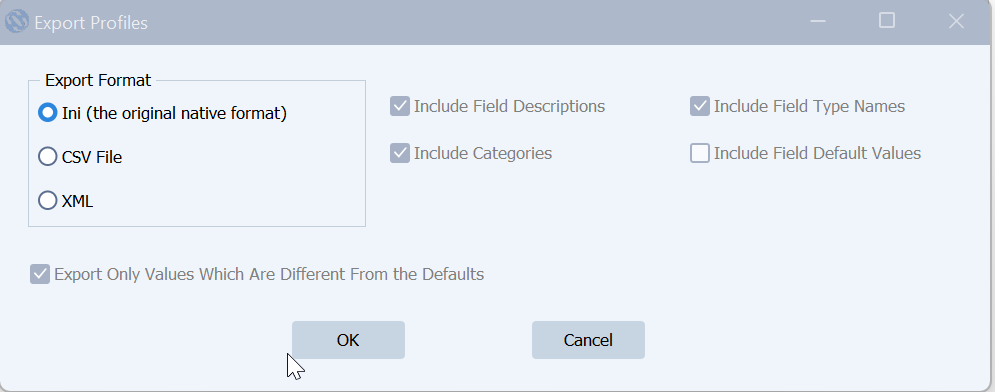Click the application icon in title bar

pyautogui.click(x=16, y=22)
